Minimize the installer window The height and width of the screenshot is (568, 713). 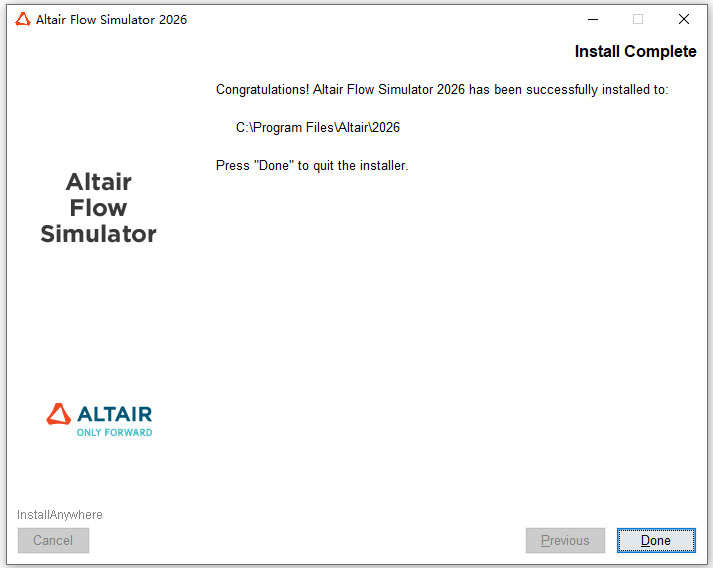click(593, 20)
